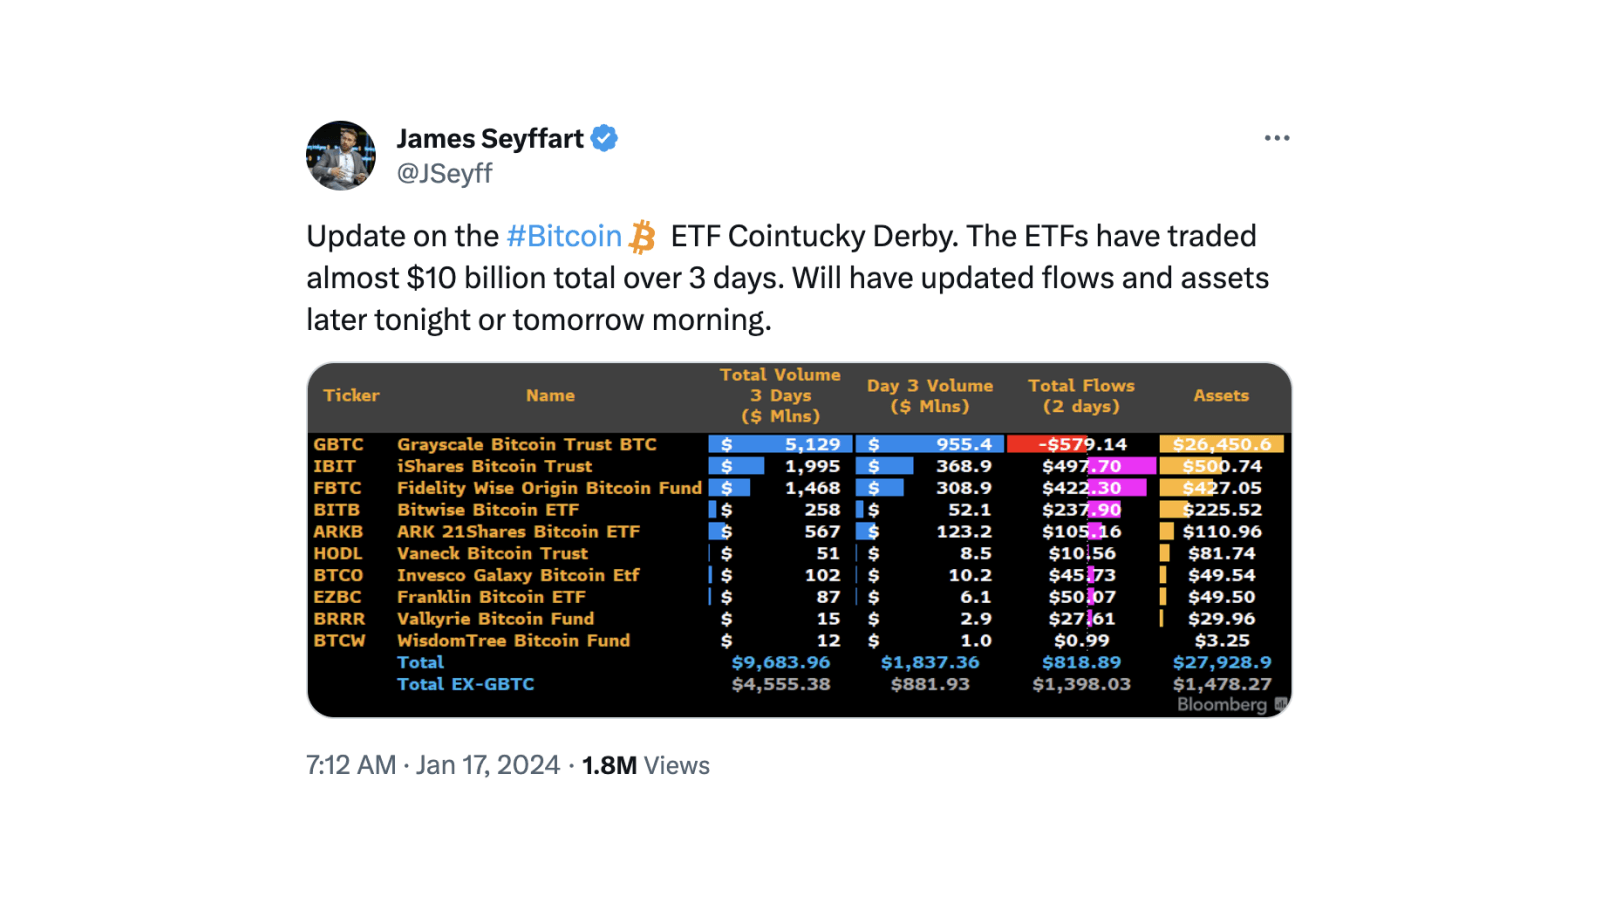Image resolution: width=1600 pixels, height=900 pixels.
Task: Click the blue GBTC 5,129 total volume bar
Action: tap(780, 444)
